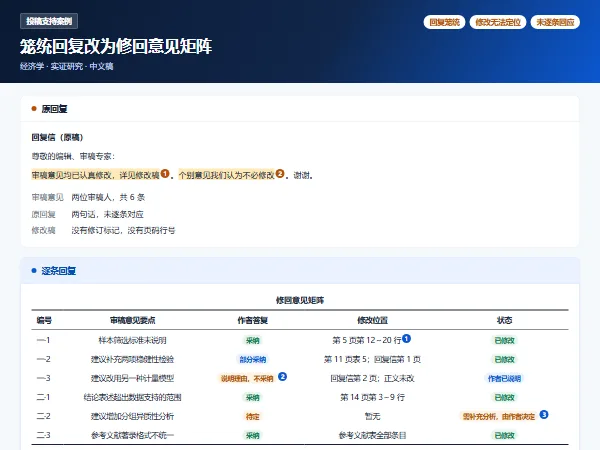
Task: Click the 修改位置 column header
Action: coord(372,320)
